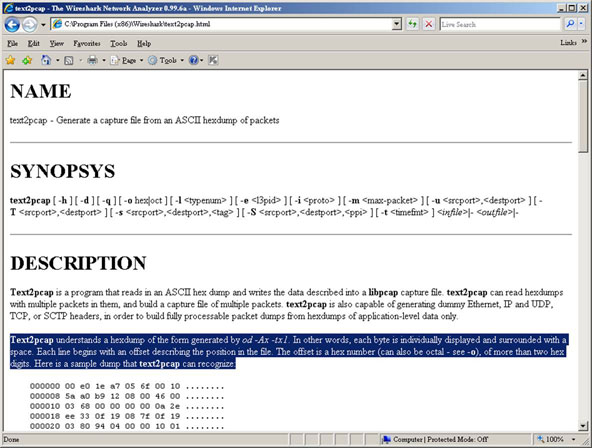Print the page with printer icon
Screen dimensions: 592x448
[92, 60]
